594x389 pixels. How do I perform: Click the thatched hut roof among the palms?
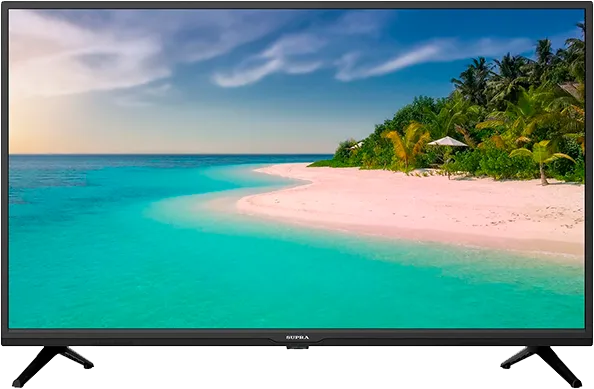click(571, 90)
